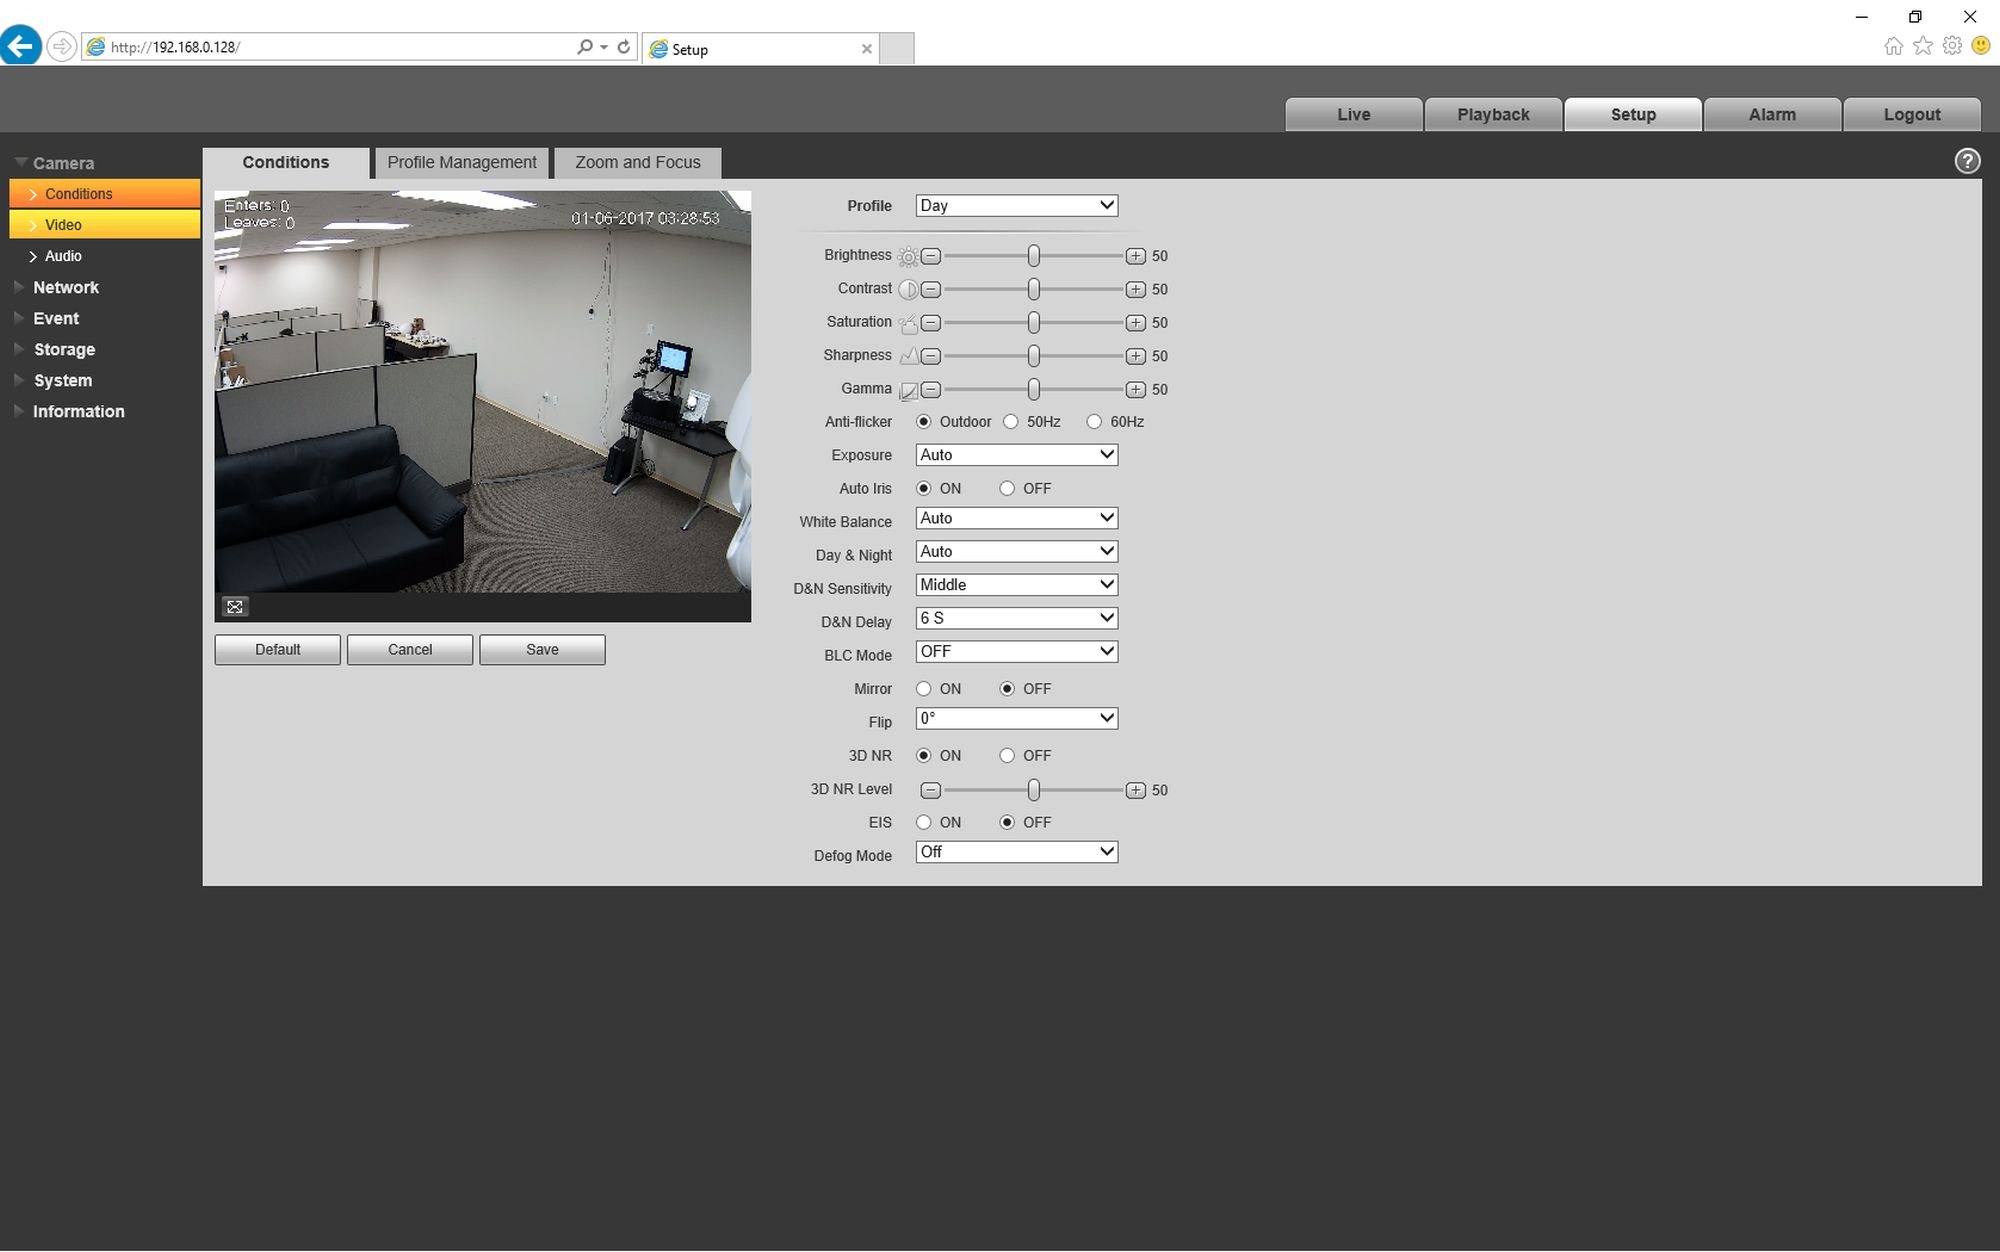Open browser favorites star icon
The height and width of the screenshot is (1252, 2000).
tap(1923, 46)
